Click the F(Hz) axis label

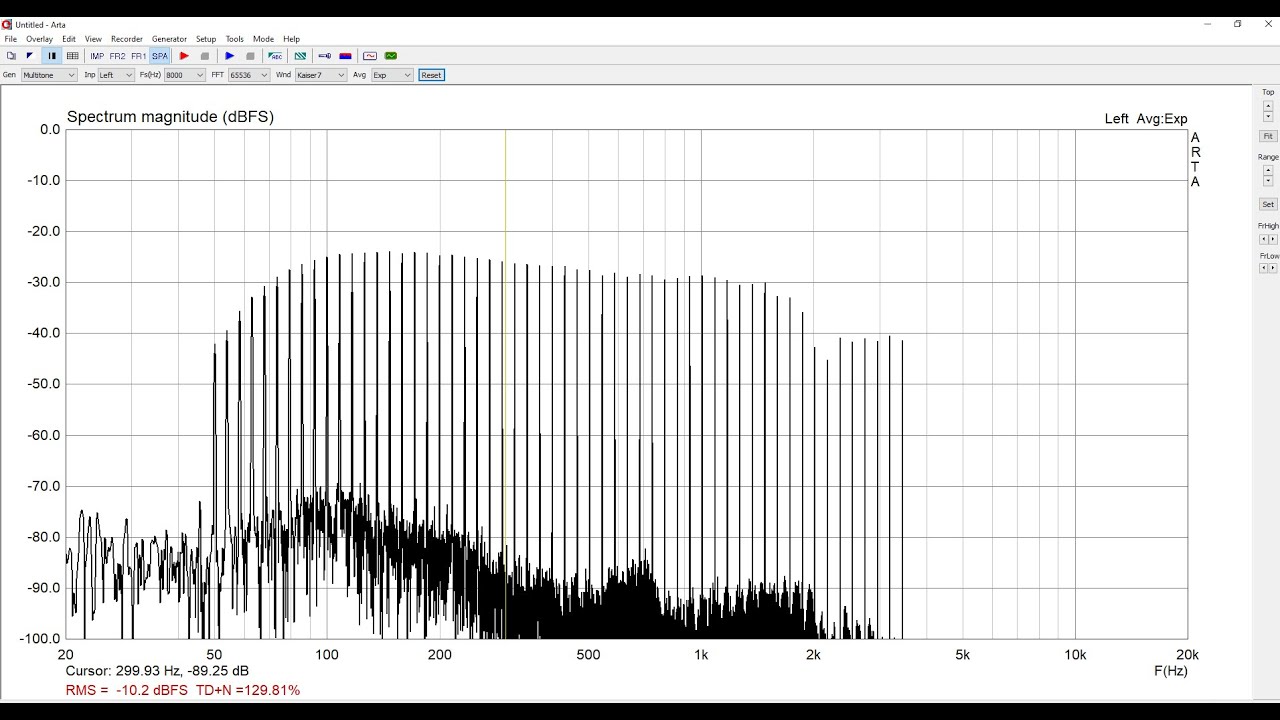coord(1171,671)
